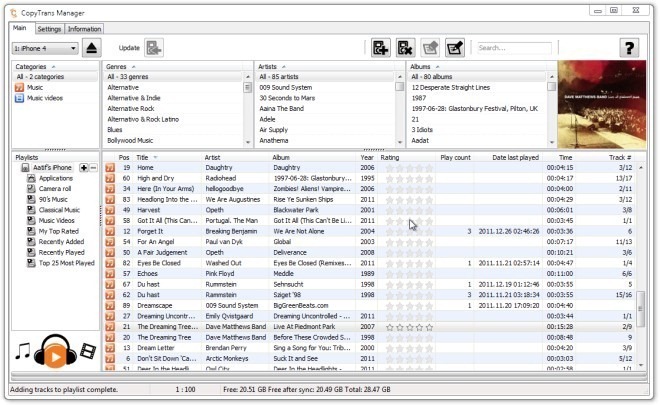Switch to the Settings tab

click(x=49, y=29)
